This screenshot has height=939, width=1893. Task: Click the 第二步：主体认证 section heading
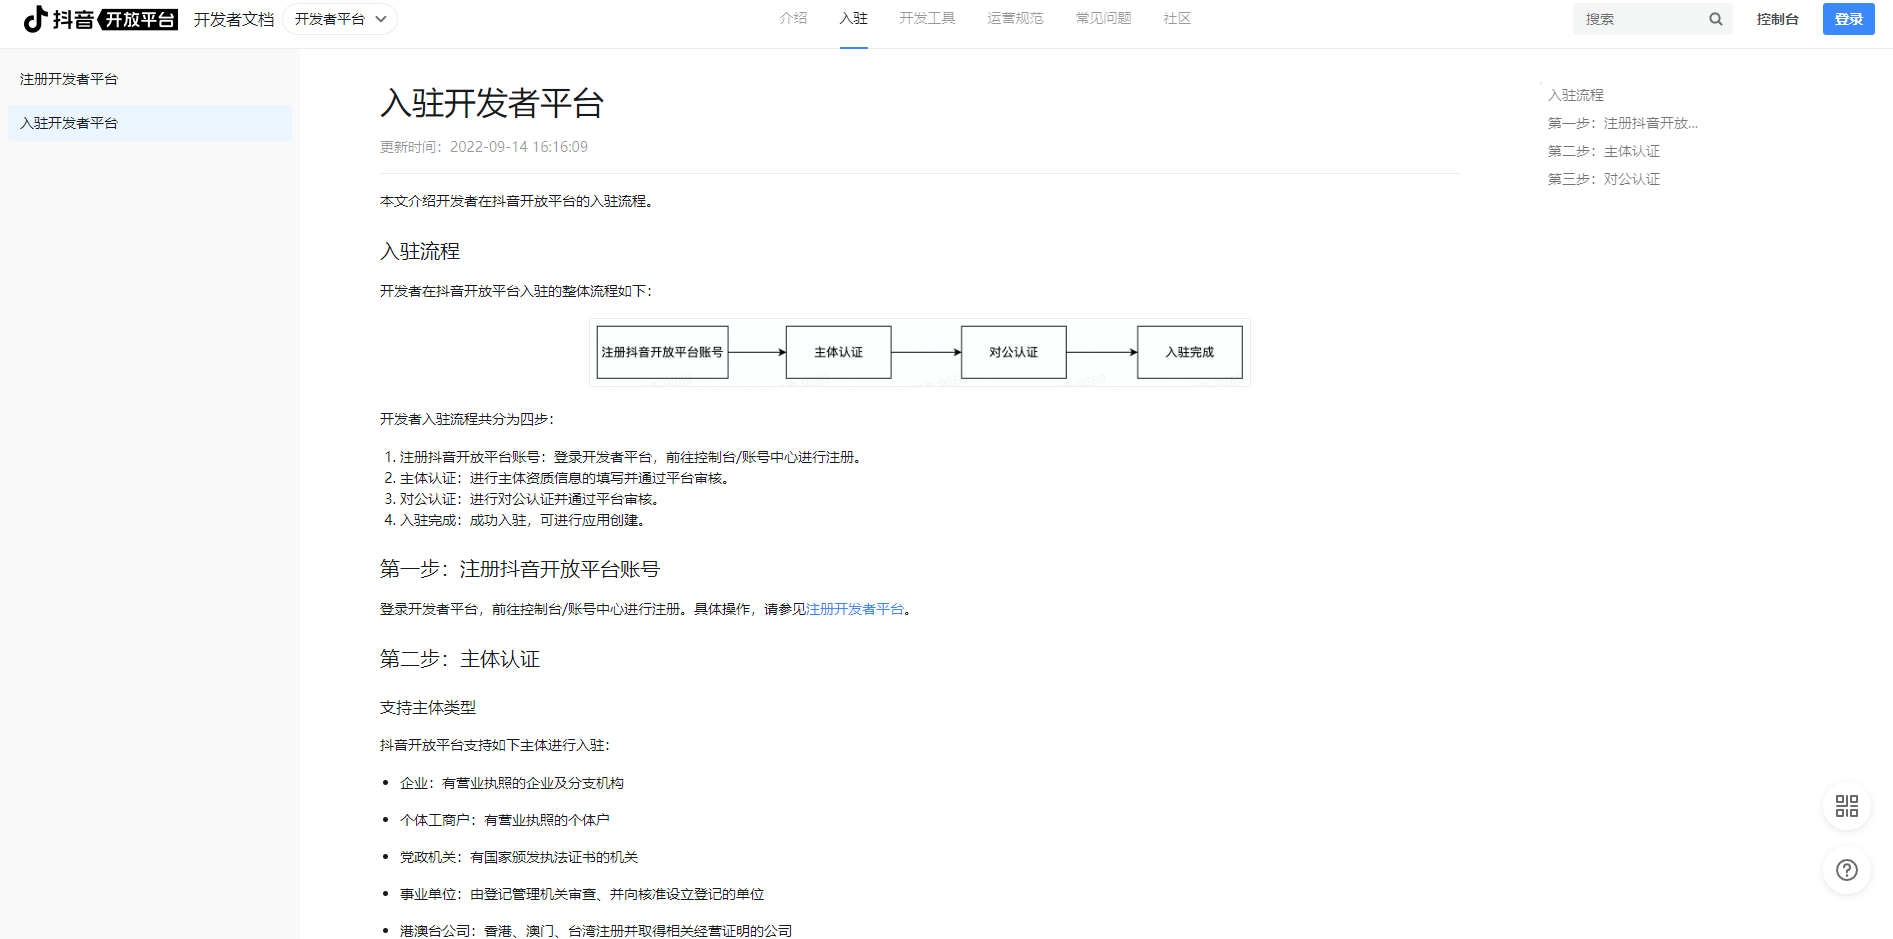point(460,659)
